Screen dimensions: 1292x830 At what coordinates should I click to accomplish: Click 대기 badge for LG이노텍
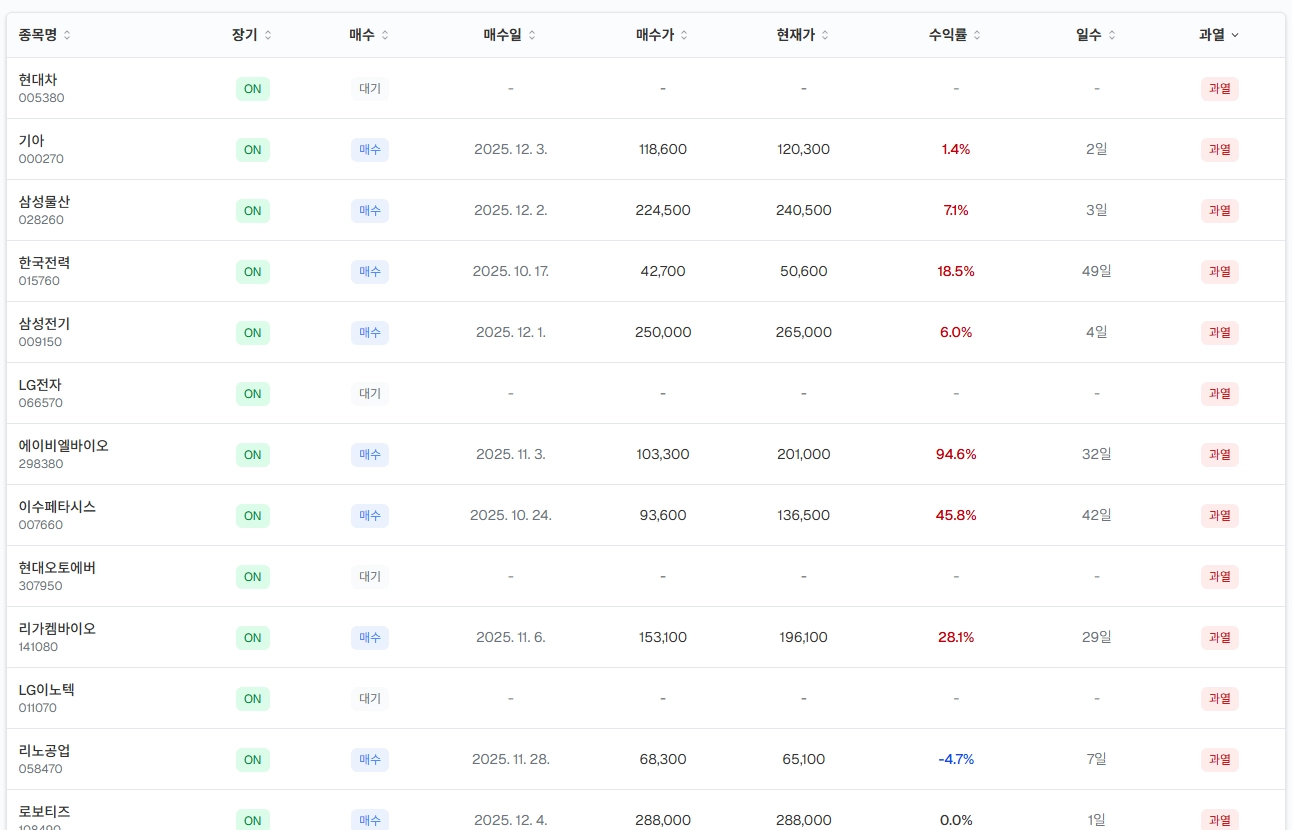pyautogui.click(x=370, y=699)
